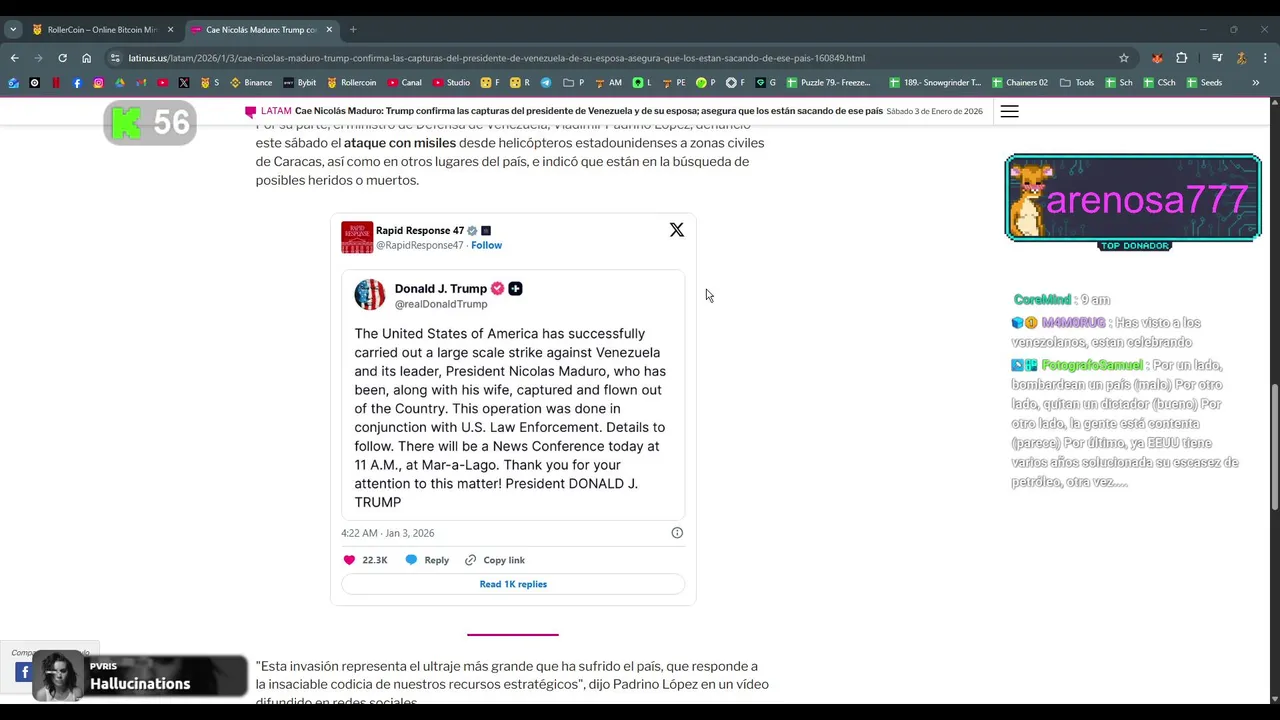Open the tweet info circle icon
This screenshot has height=720, width=1280.
click(x=677, y=533)
